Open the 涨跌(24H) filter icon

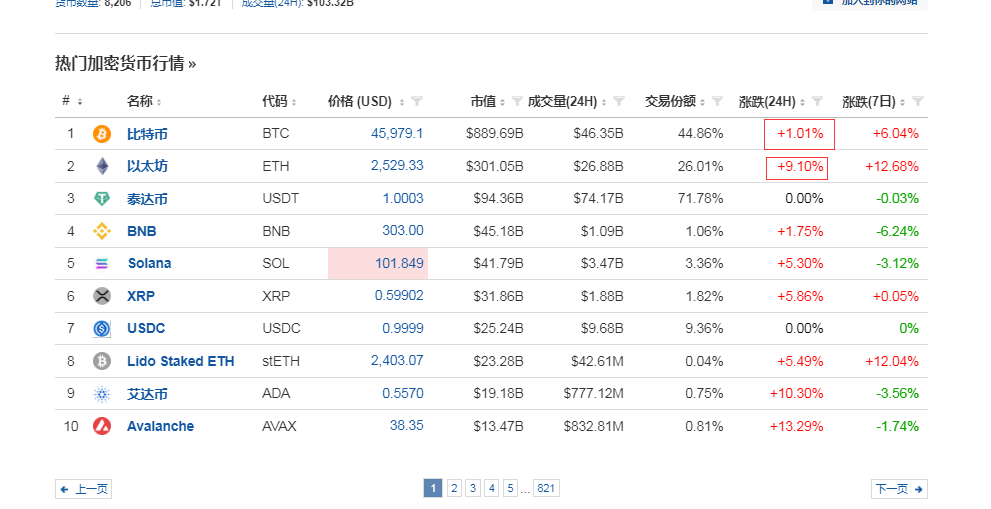pos(817,101)
